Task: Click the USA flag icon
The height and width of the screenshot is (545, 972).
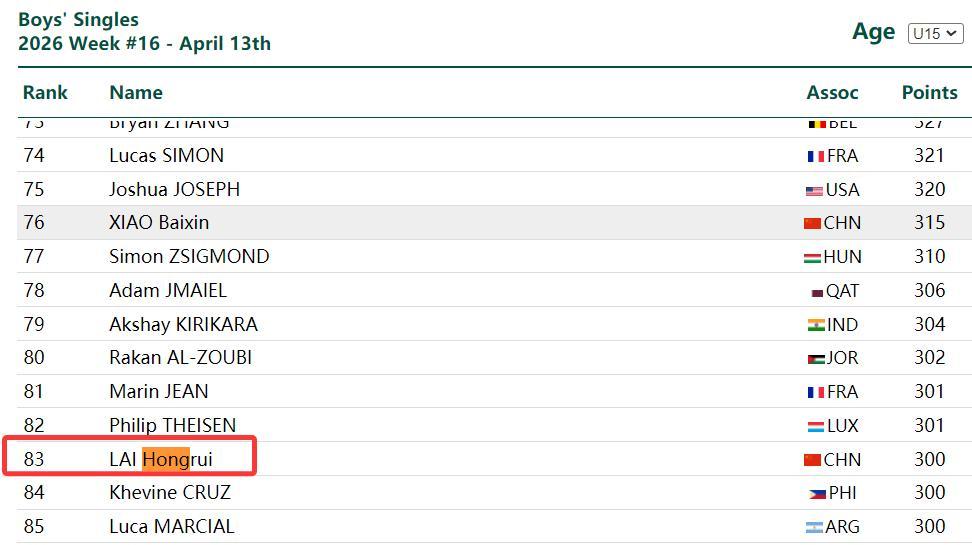Action: [814, 190]
